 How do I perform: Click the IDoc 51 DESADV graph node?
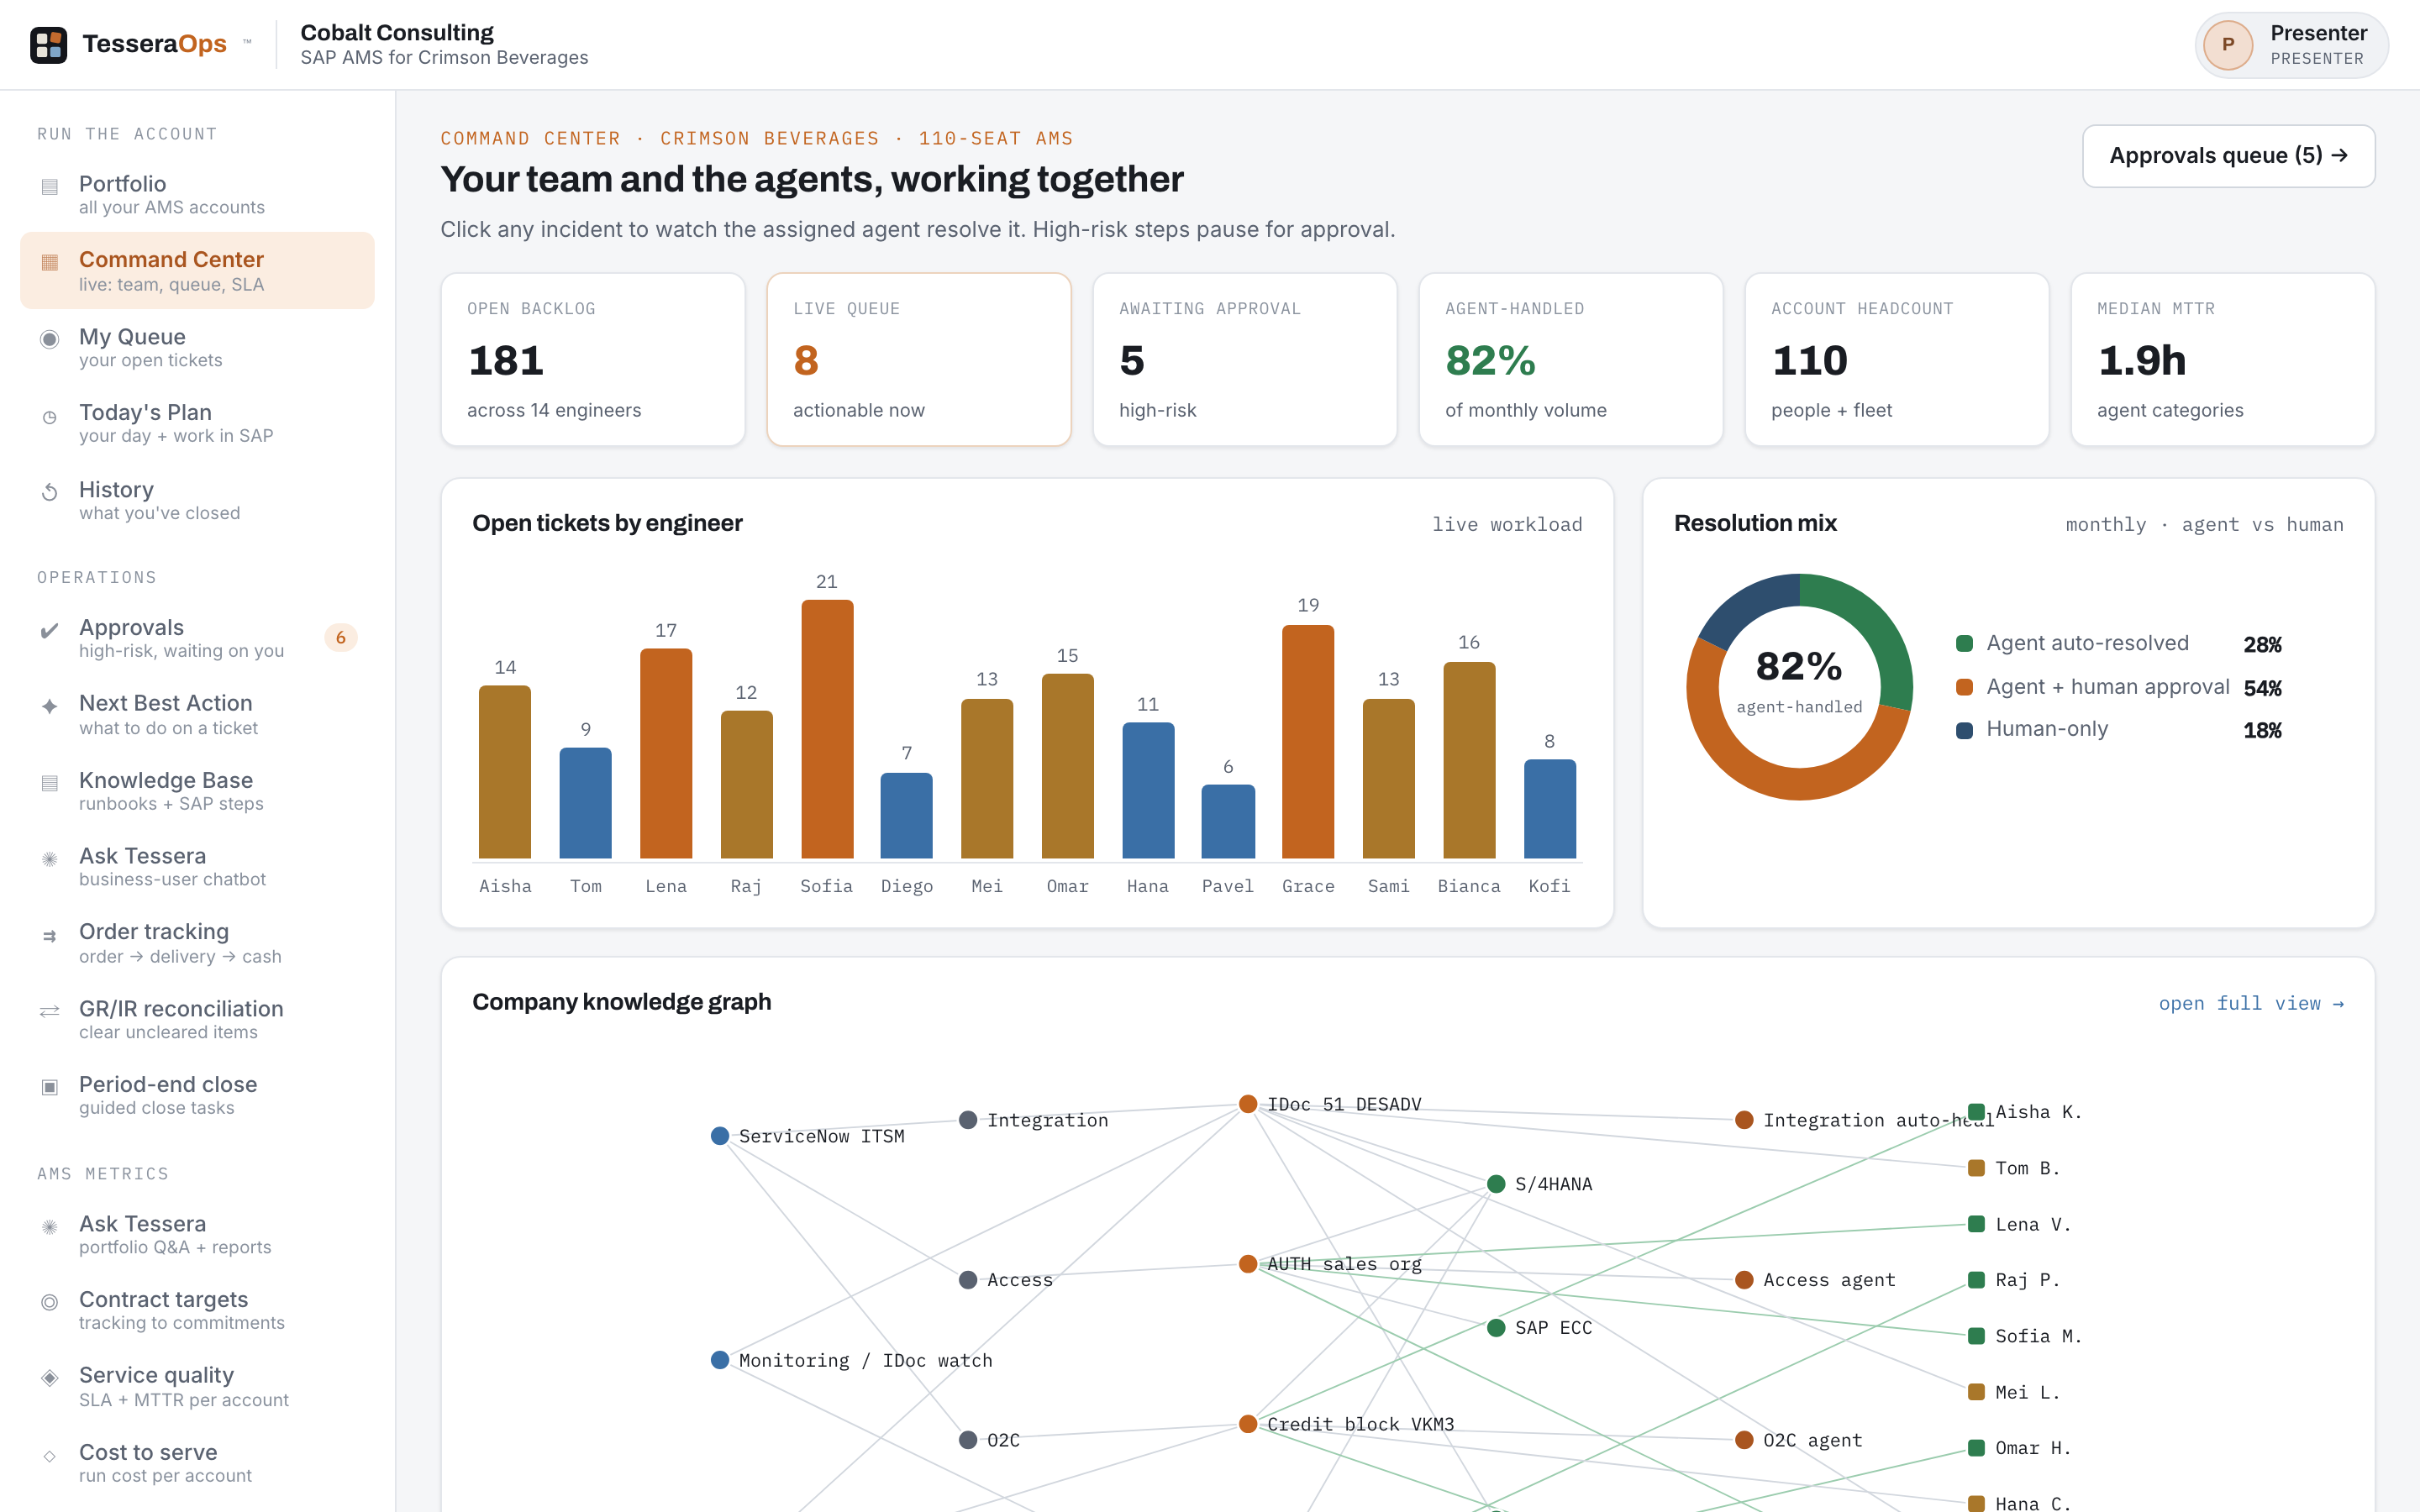[x=1248, y=1104]
